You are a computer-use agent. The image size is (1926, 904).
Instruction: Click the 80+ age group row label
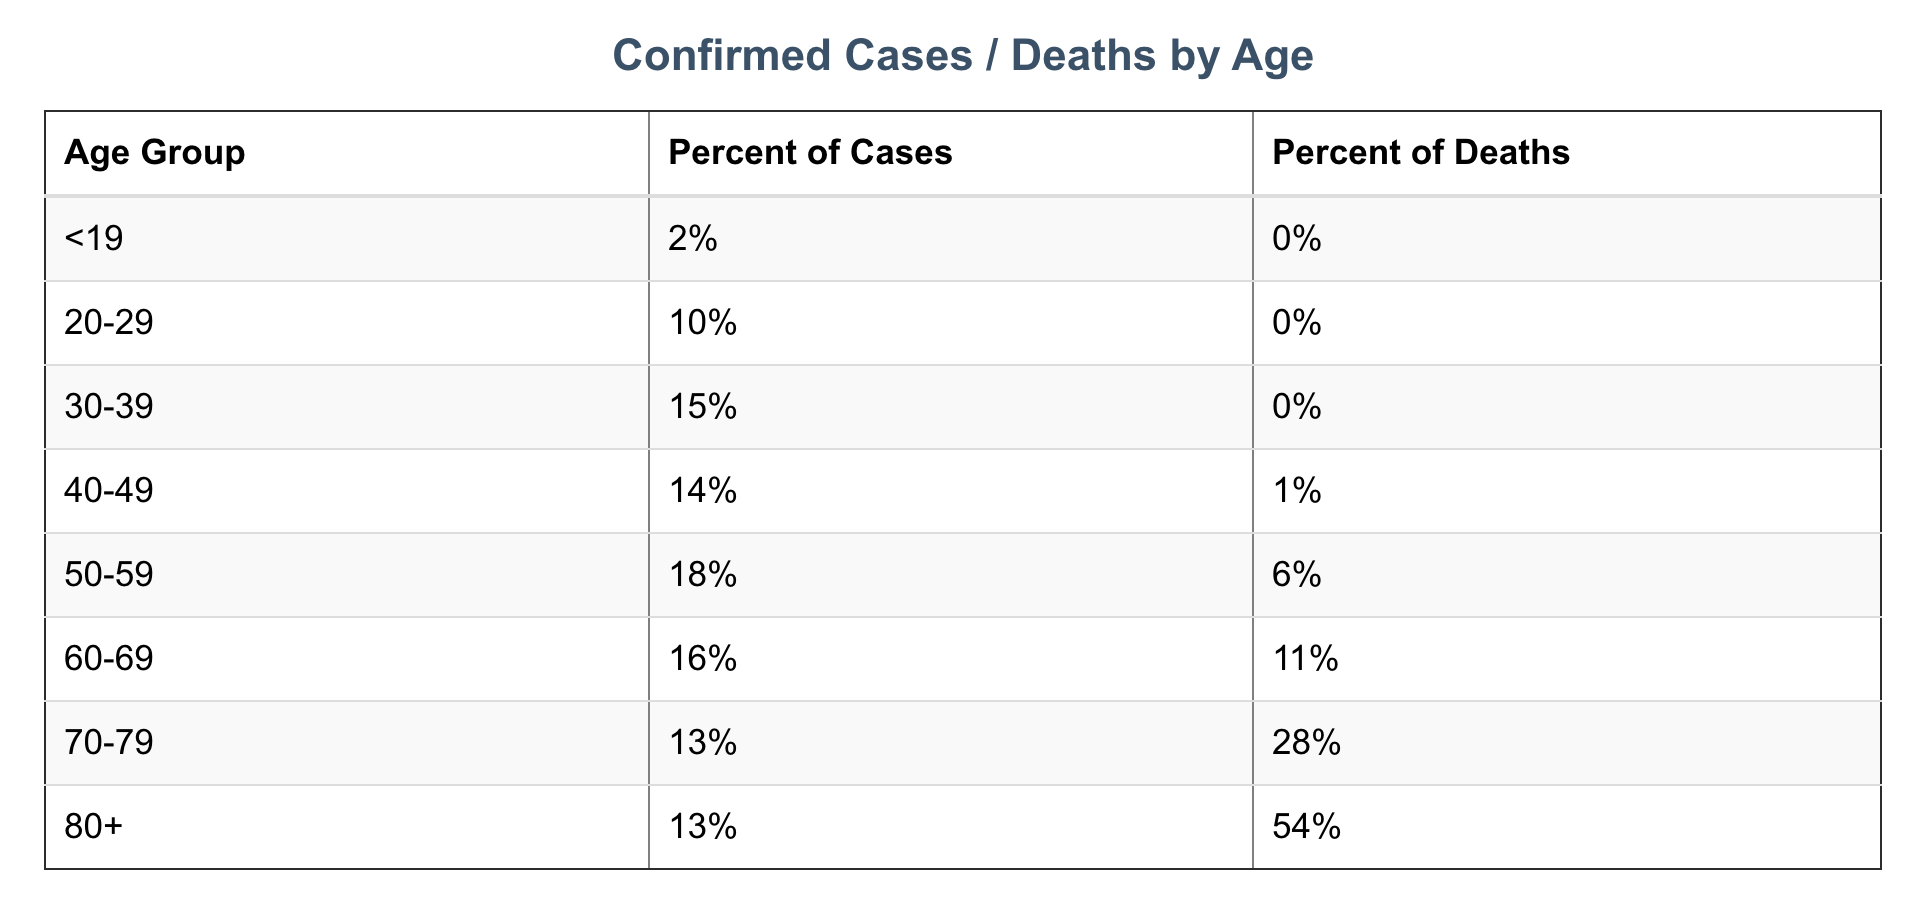point(94,826)
